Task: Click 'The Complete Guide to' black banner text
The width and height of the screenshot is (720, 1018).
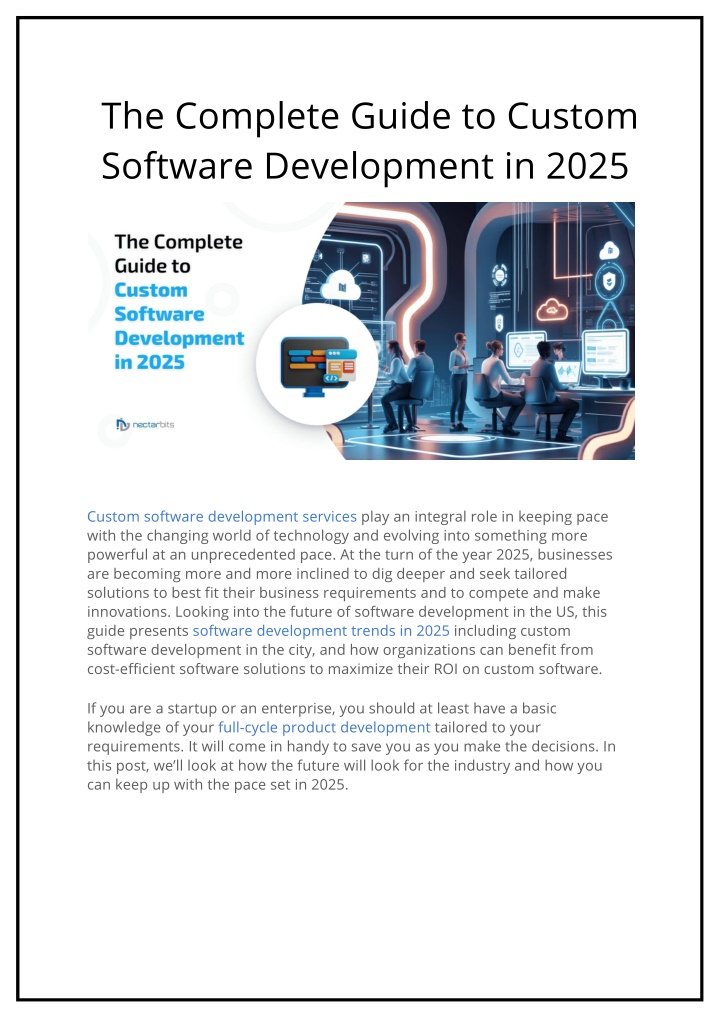Action: click(179, 254)
